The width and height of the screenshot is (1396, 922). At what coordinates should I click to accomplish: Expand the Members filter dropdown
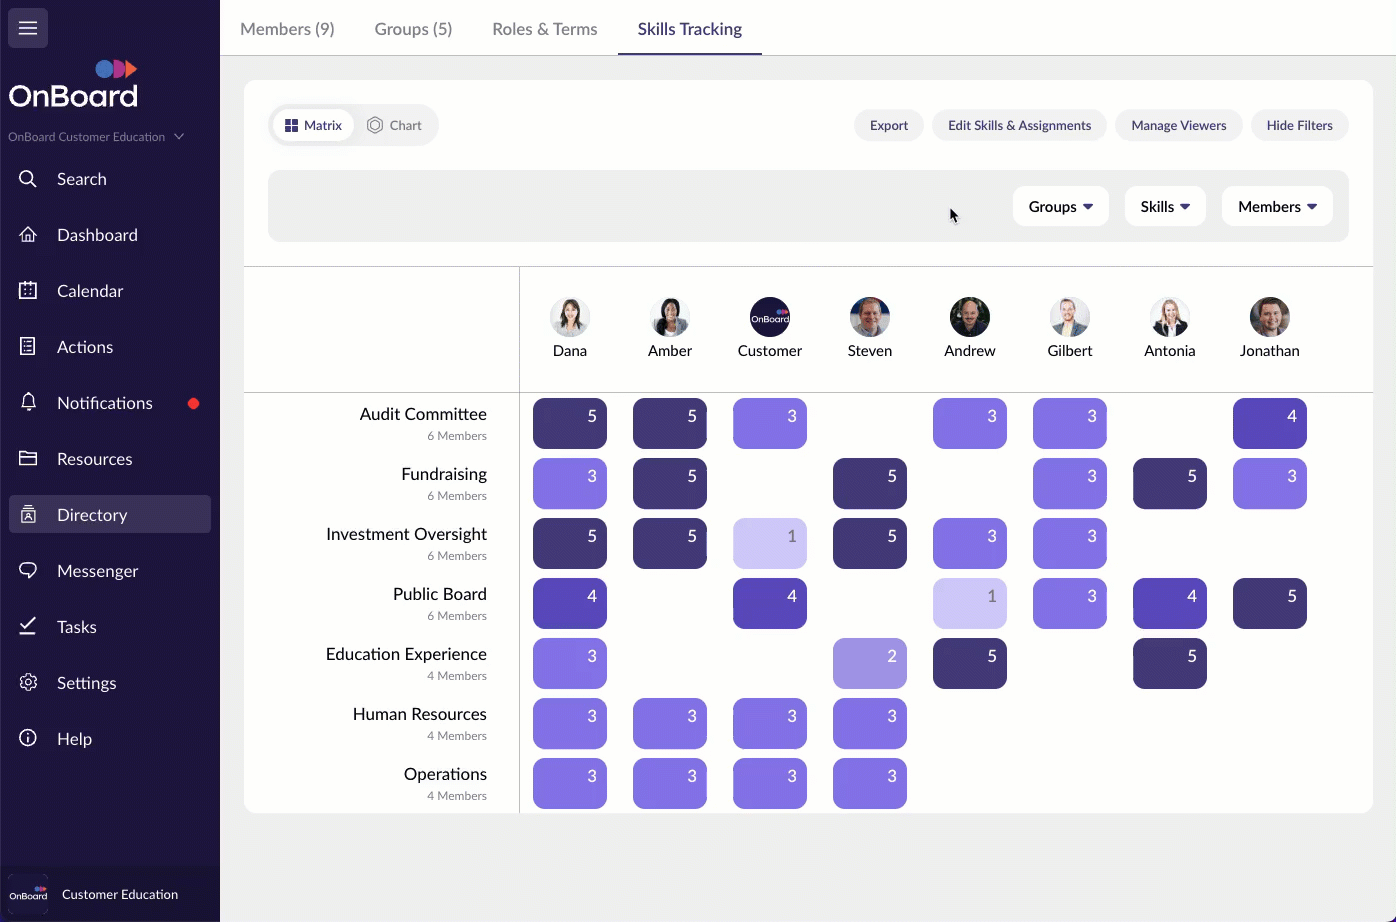point(1276,206)
